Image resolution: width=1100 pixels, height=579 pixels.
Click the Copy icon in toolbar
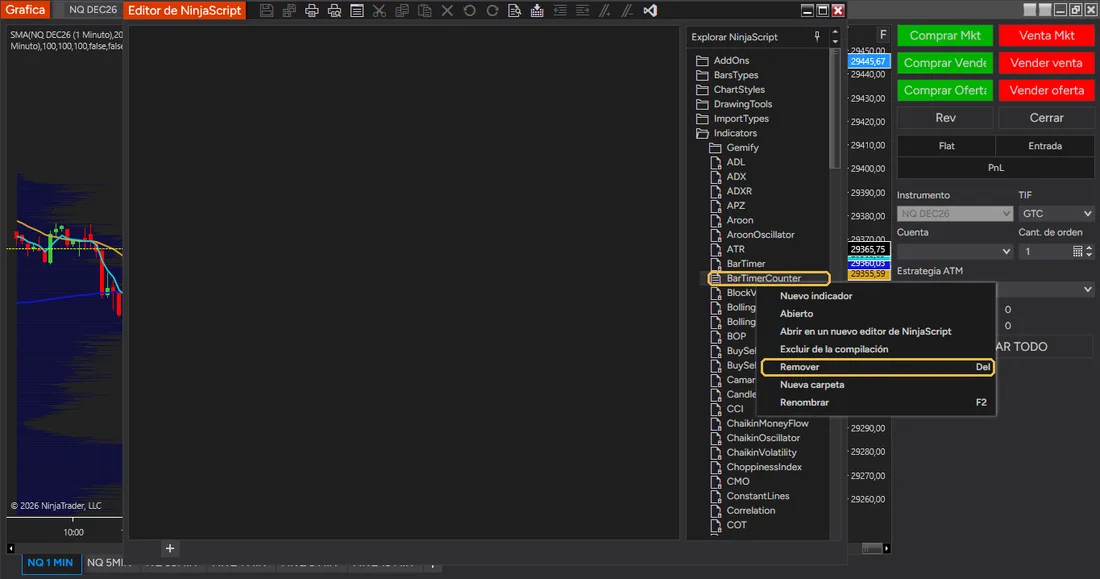tap(402, 11)
